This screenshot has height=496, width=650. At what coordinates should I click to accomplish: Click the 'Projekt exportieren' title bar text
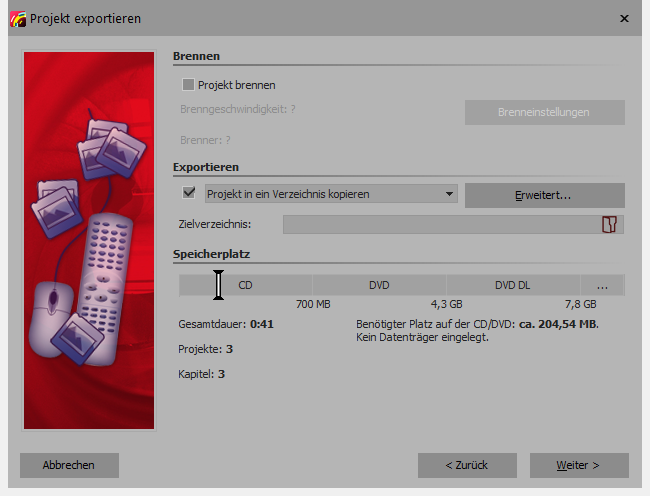(85, 18)
